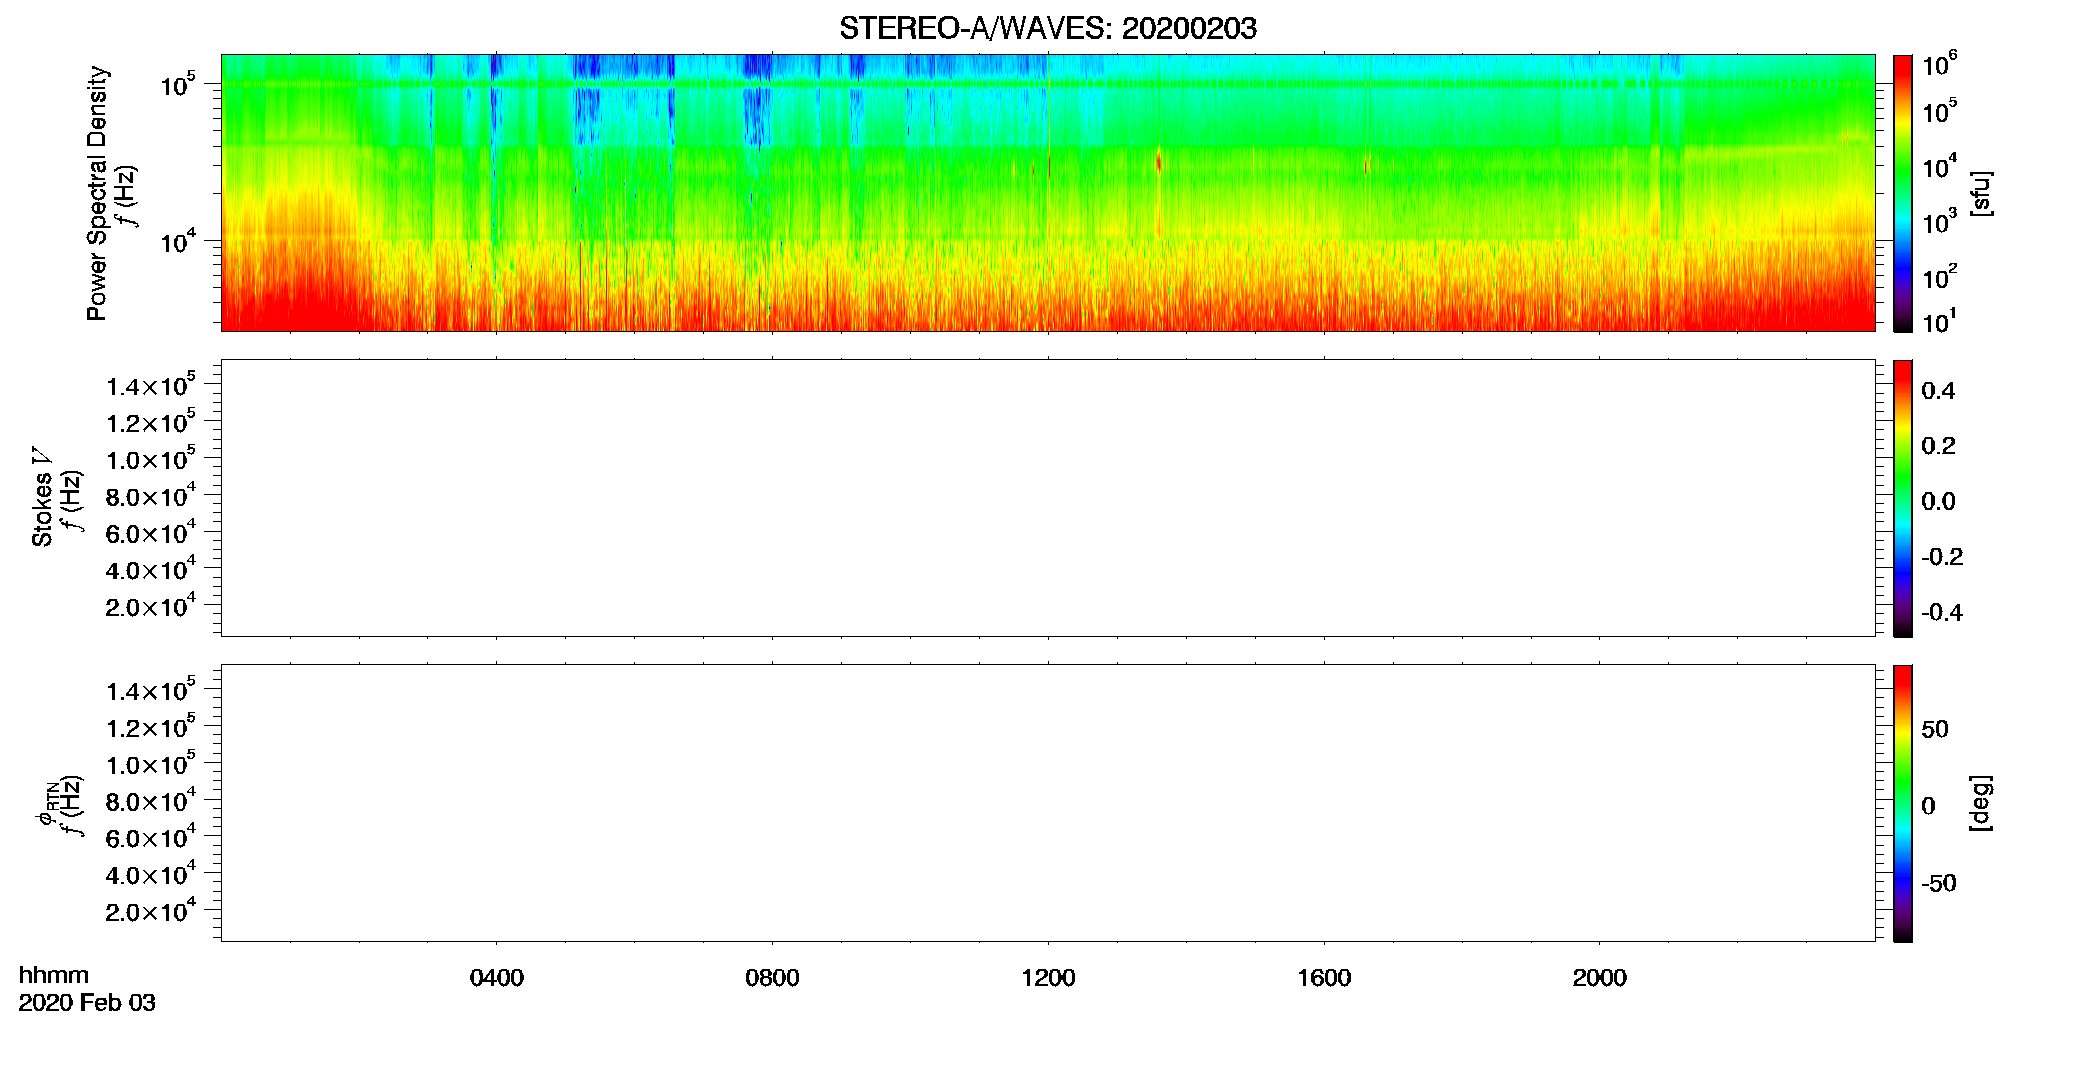Click the plot title STEREO-A/WAVES: 20200203
2096x1080 pixels.
tap(1048, 29)
